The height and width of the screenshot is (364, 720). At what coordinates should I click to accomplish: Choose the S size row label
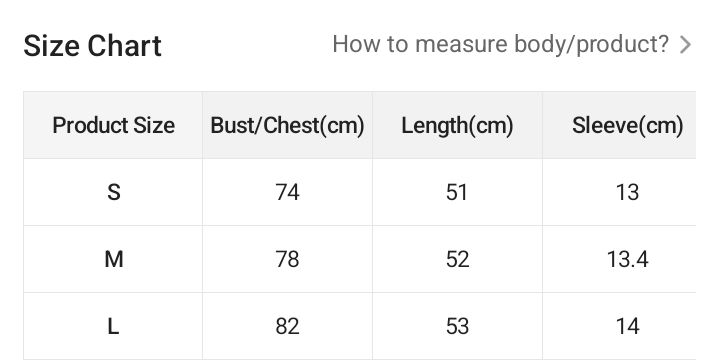click(x=114, y=192)
